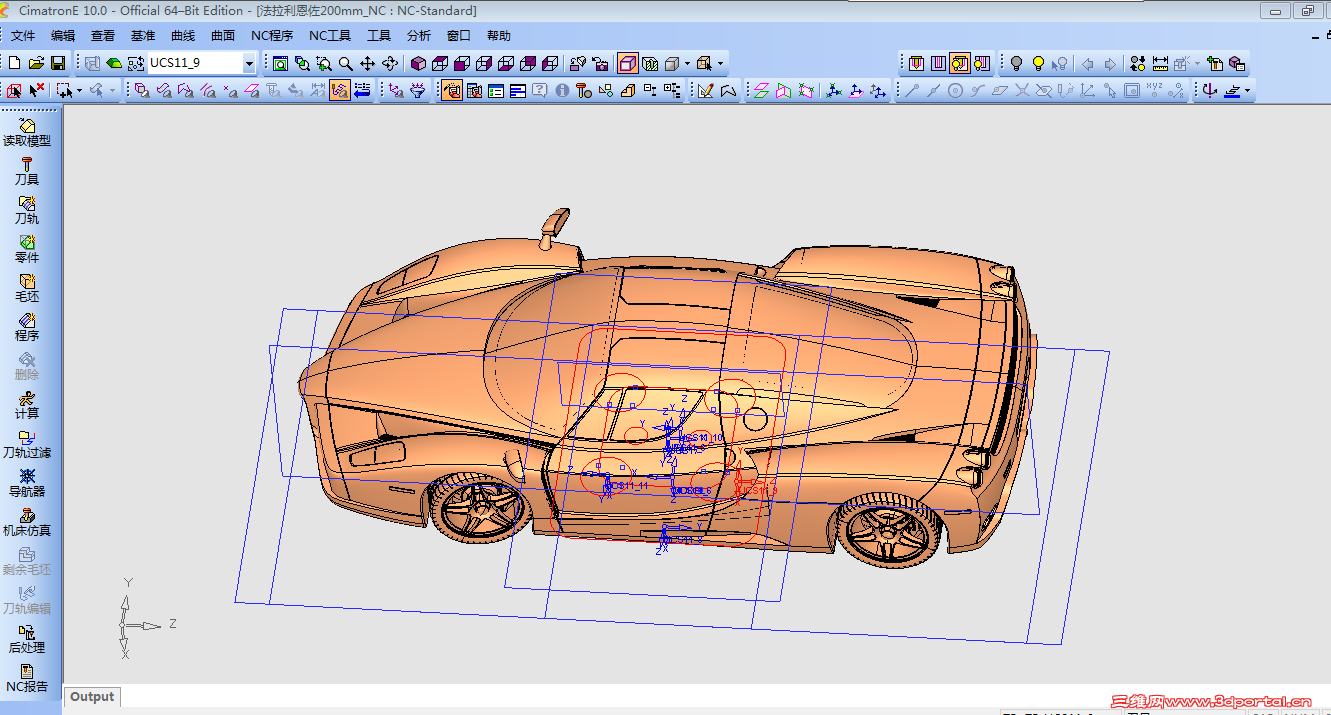
Task: Click the funnel filter icon
Action: coord(418,90)
